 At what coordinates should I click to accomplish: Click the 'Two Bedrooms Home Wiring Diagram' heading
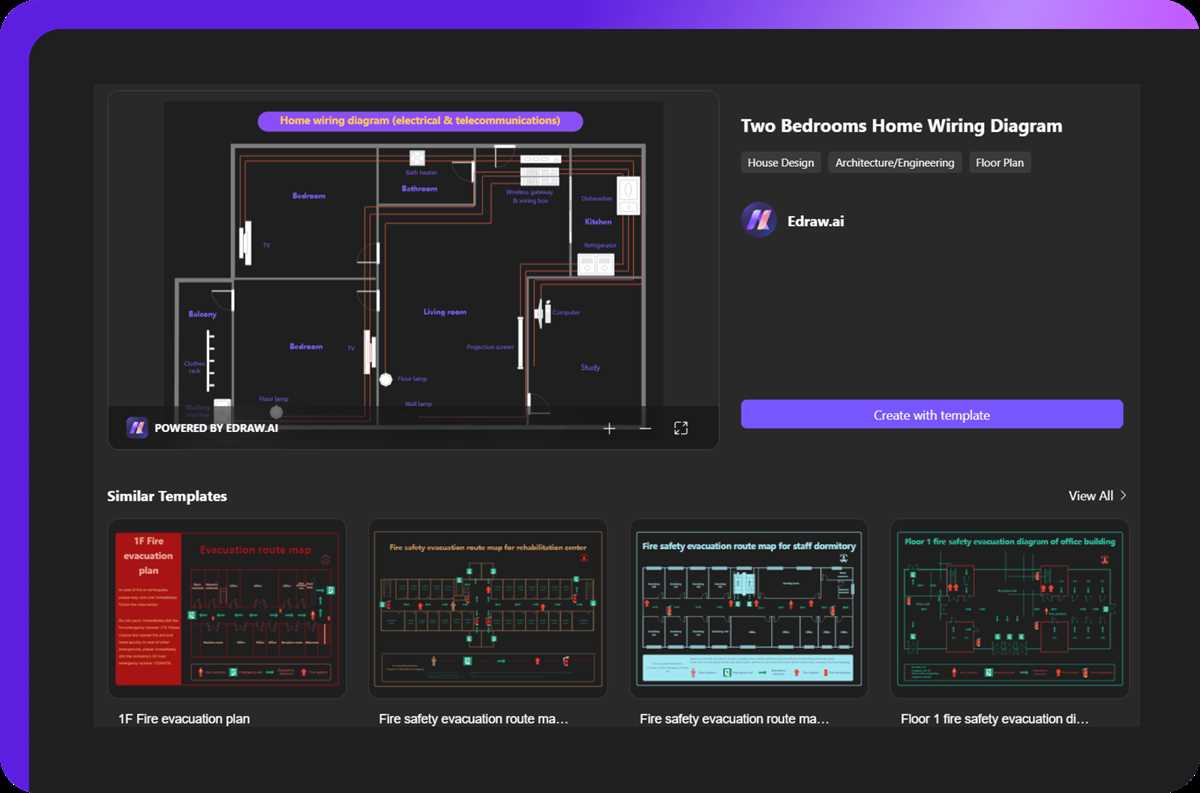tap(901, 126)
